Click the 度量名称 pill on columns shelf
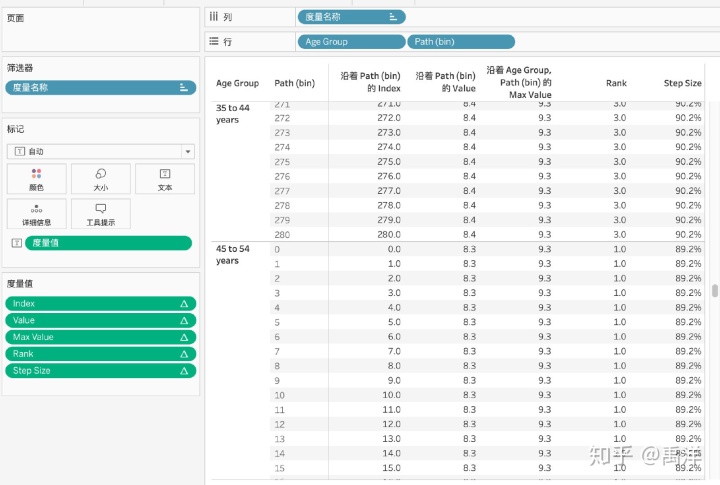The image size is (720, 485). (x=350, y=17)
